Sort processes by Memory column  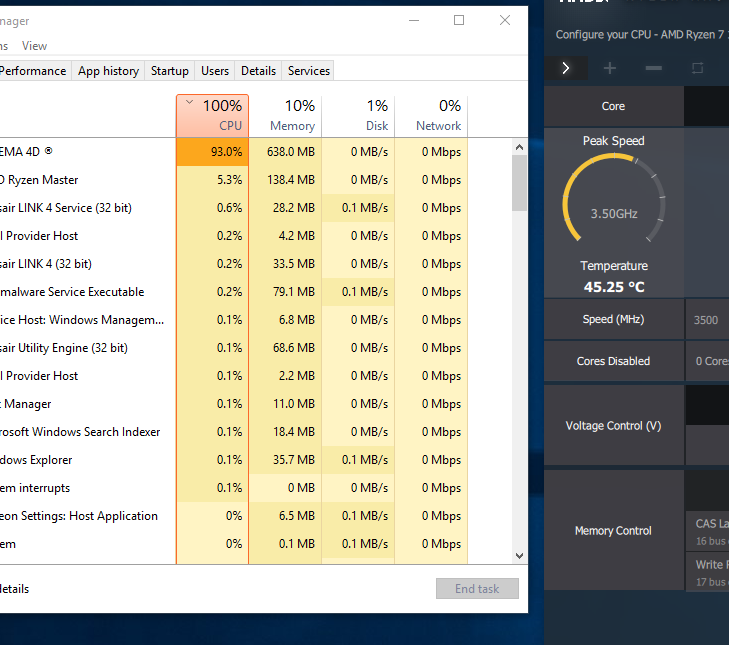pyautogui.click(x=285, y=116)
